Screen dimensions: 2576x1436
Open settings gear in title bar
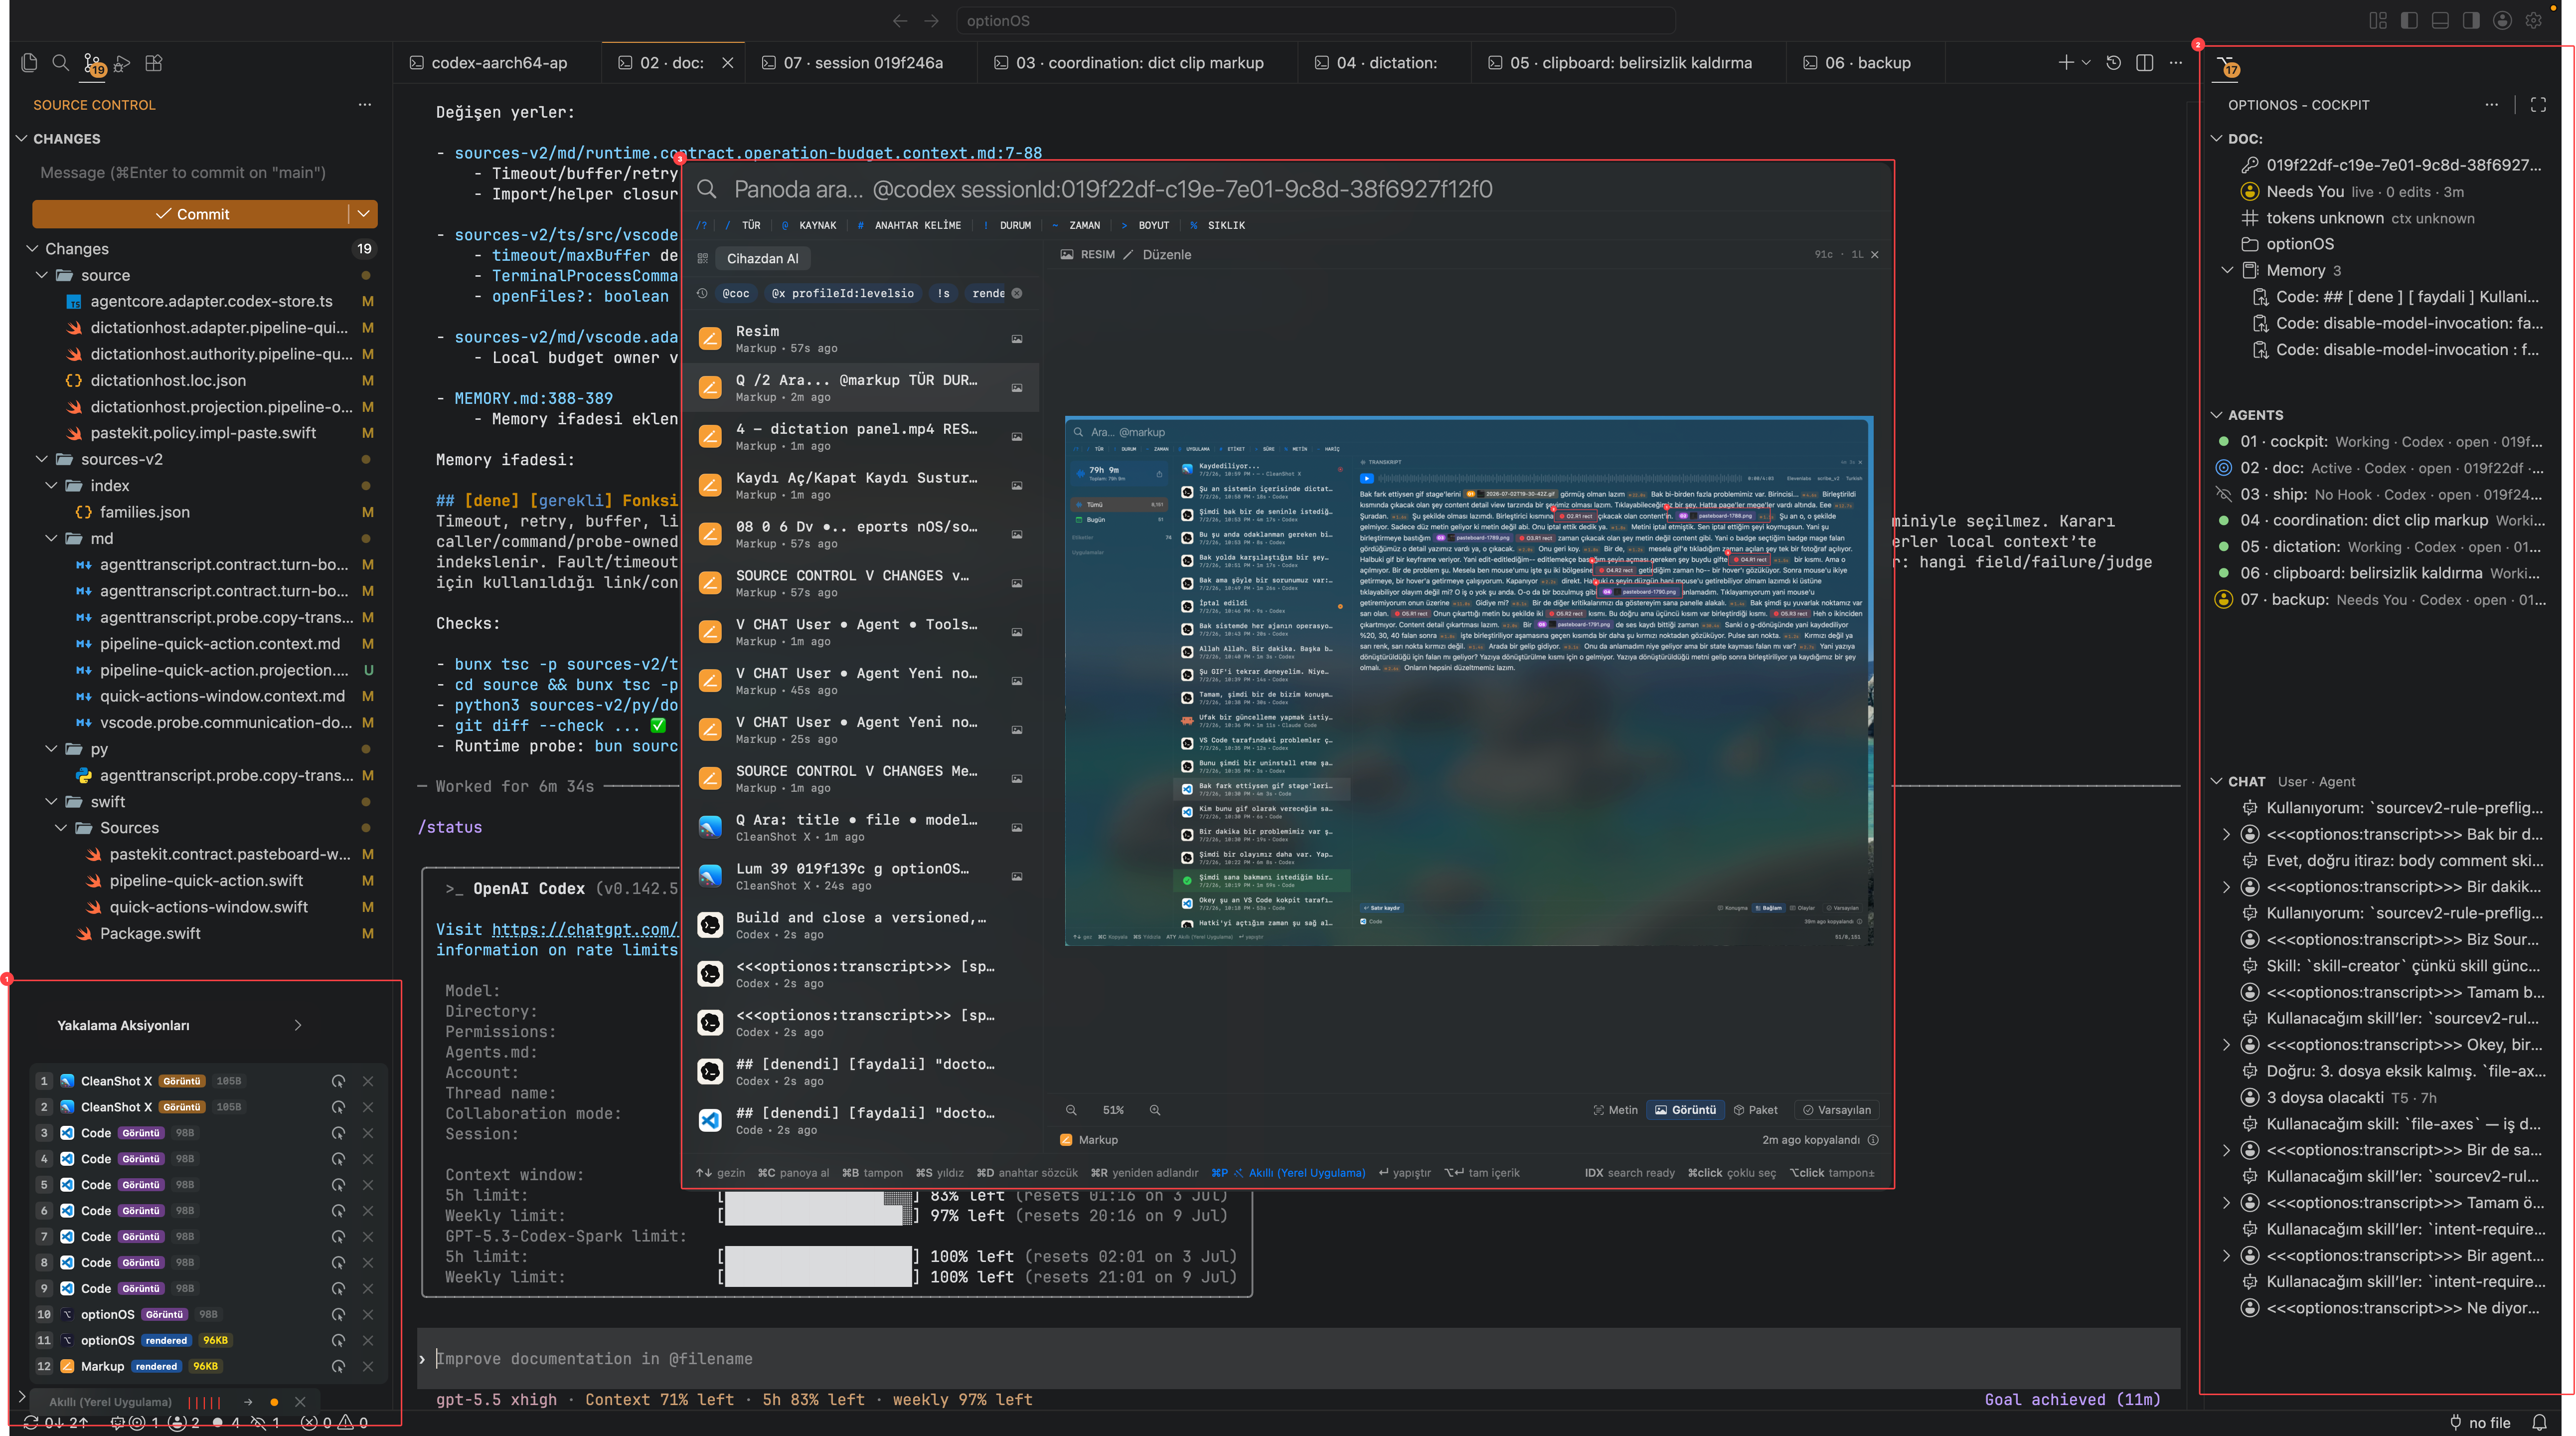pos(2534,20)
